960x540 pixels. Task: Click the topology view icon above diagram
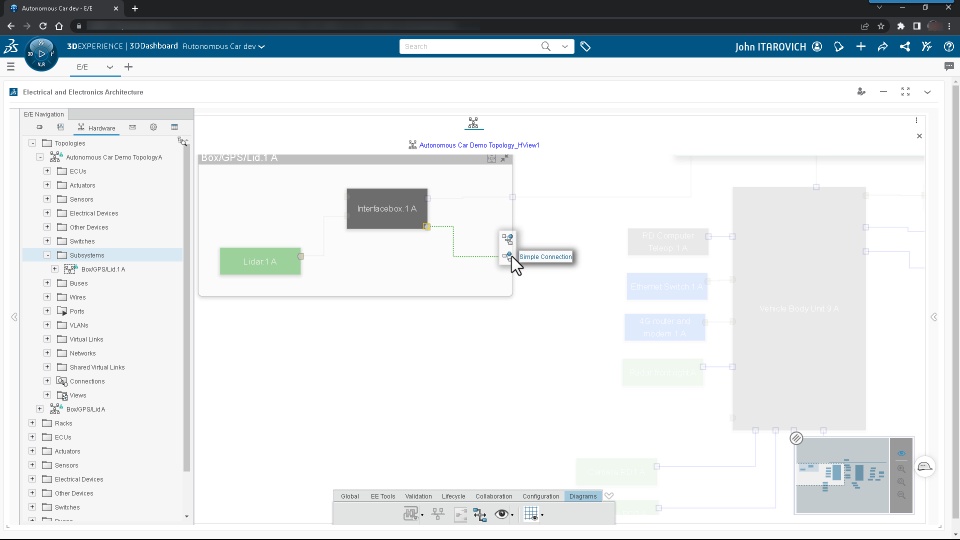tap(473, 123)
